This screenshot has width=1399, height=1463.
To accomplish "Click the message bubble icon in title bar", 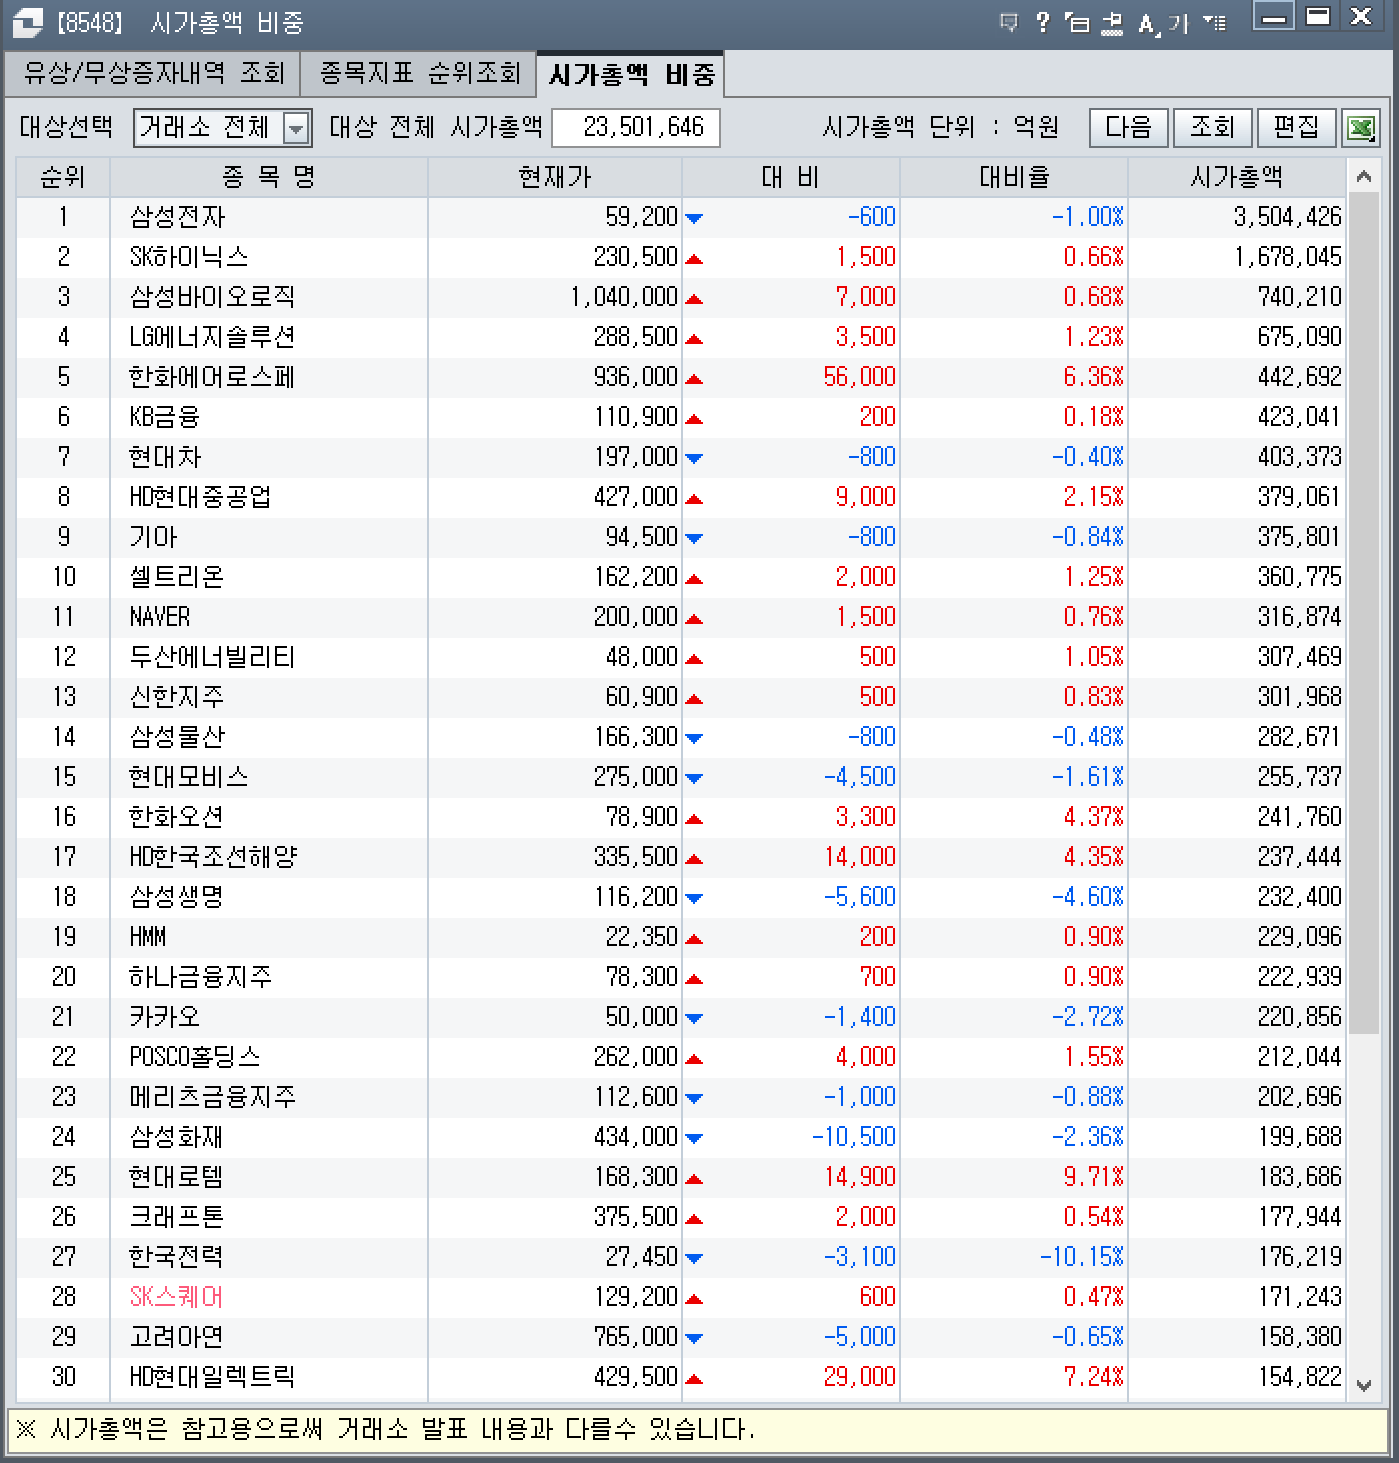I will click(1009, 22).
